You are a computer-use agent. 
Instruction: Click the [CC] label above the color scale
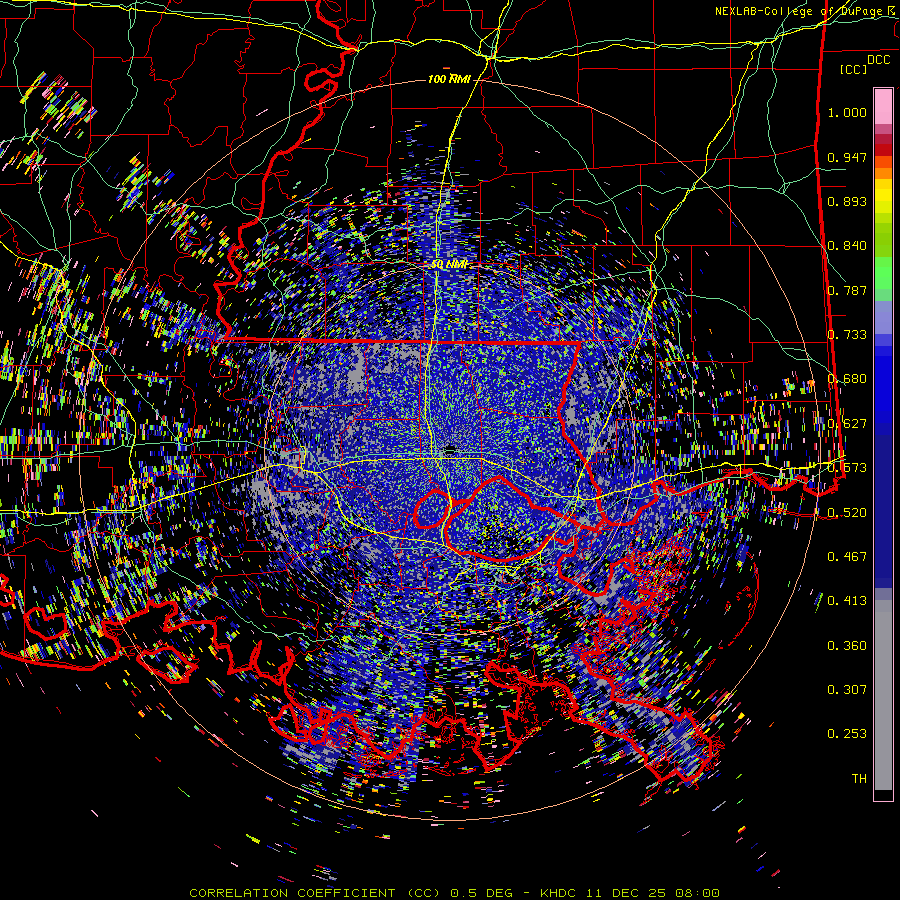pyautogui.click(x=854, y=69)
